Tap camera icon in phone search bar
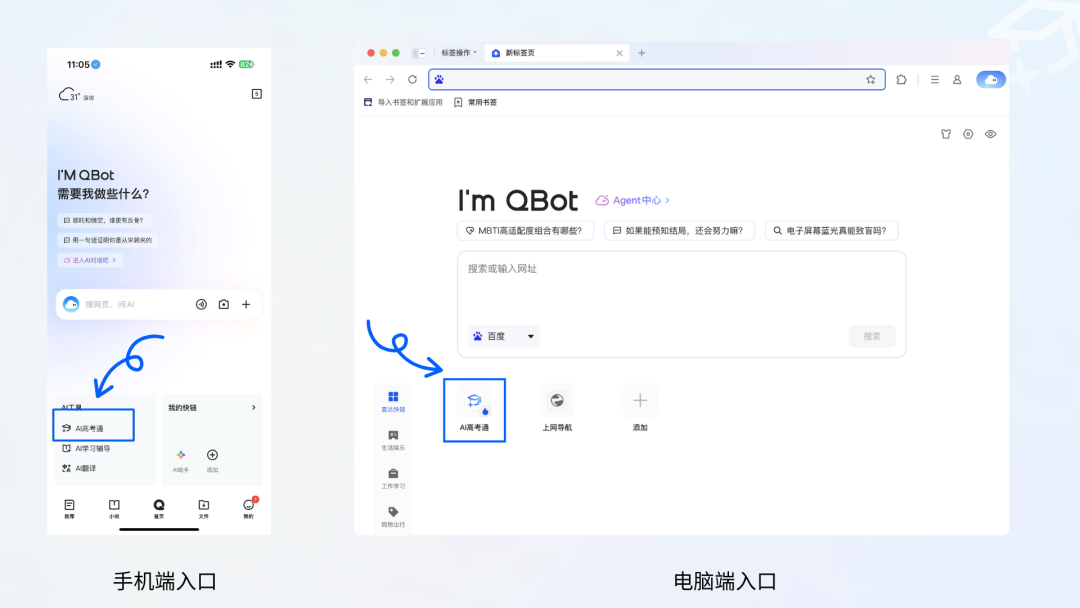The width and height of the screenshot is (1080, 608). [x=224, y=304]
